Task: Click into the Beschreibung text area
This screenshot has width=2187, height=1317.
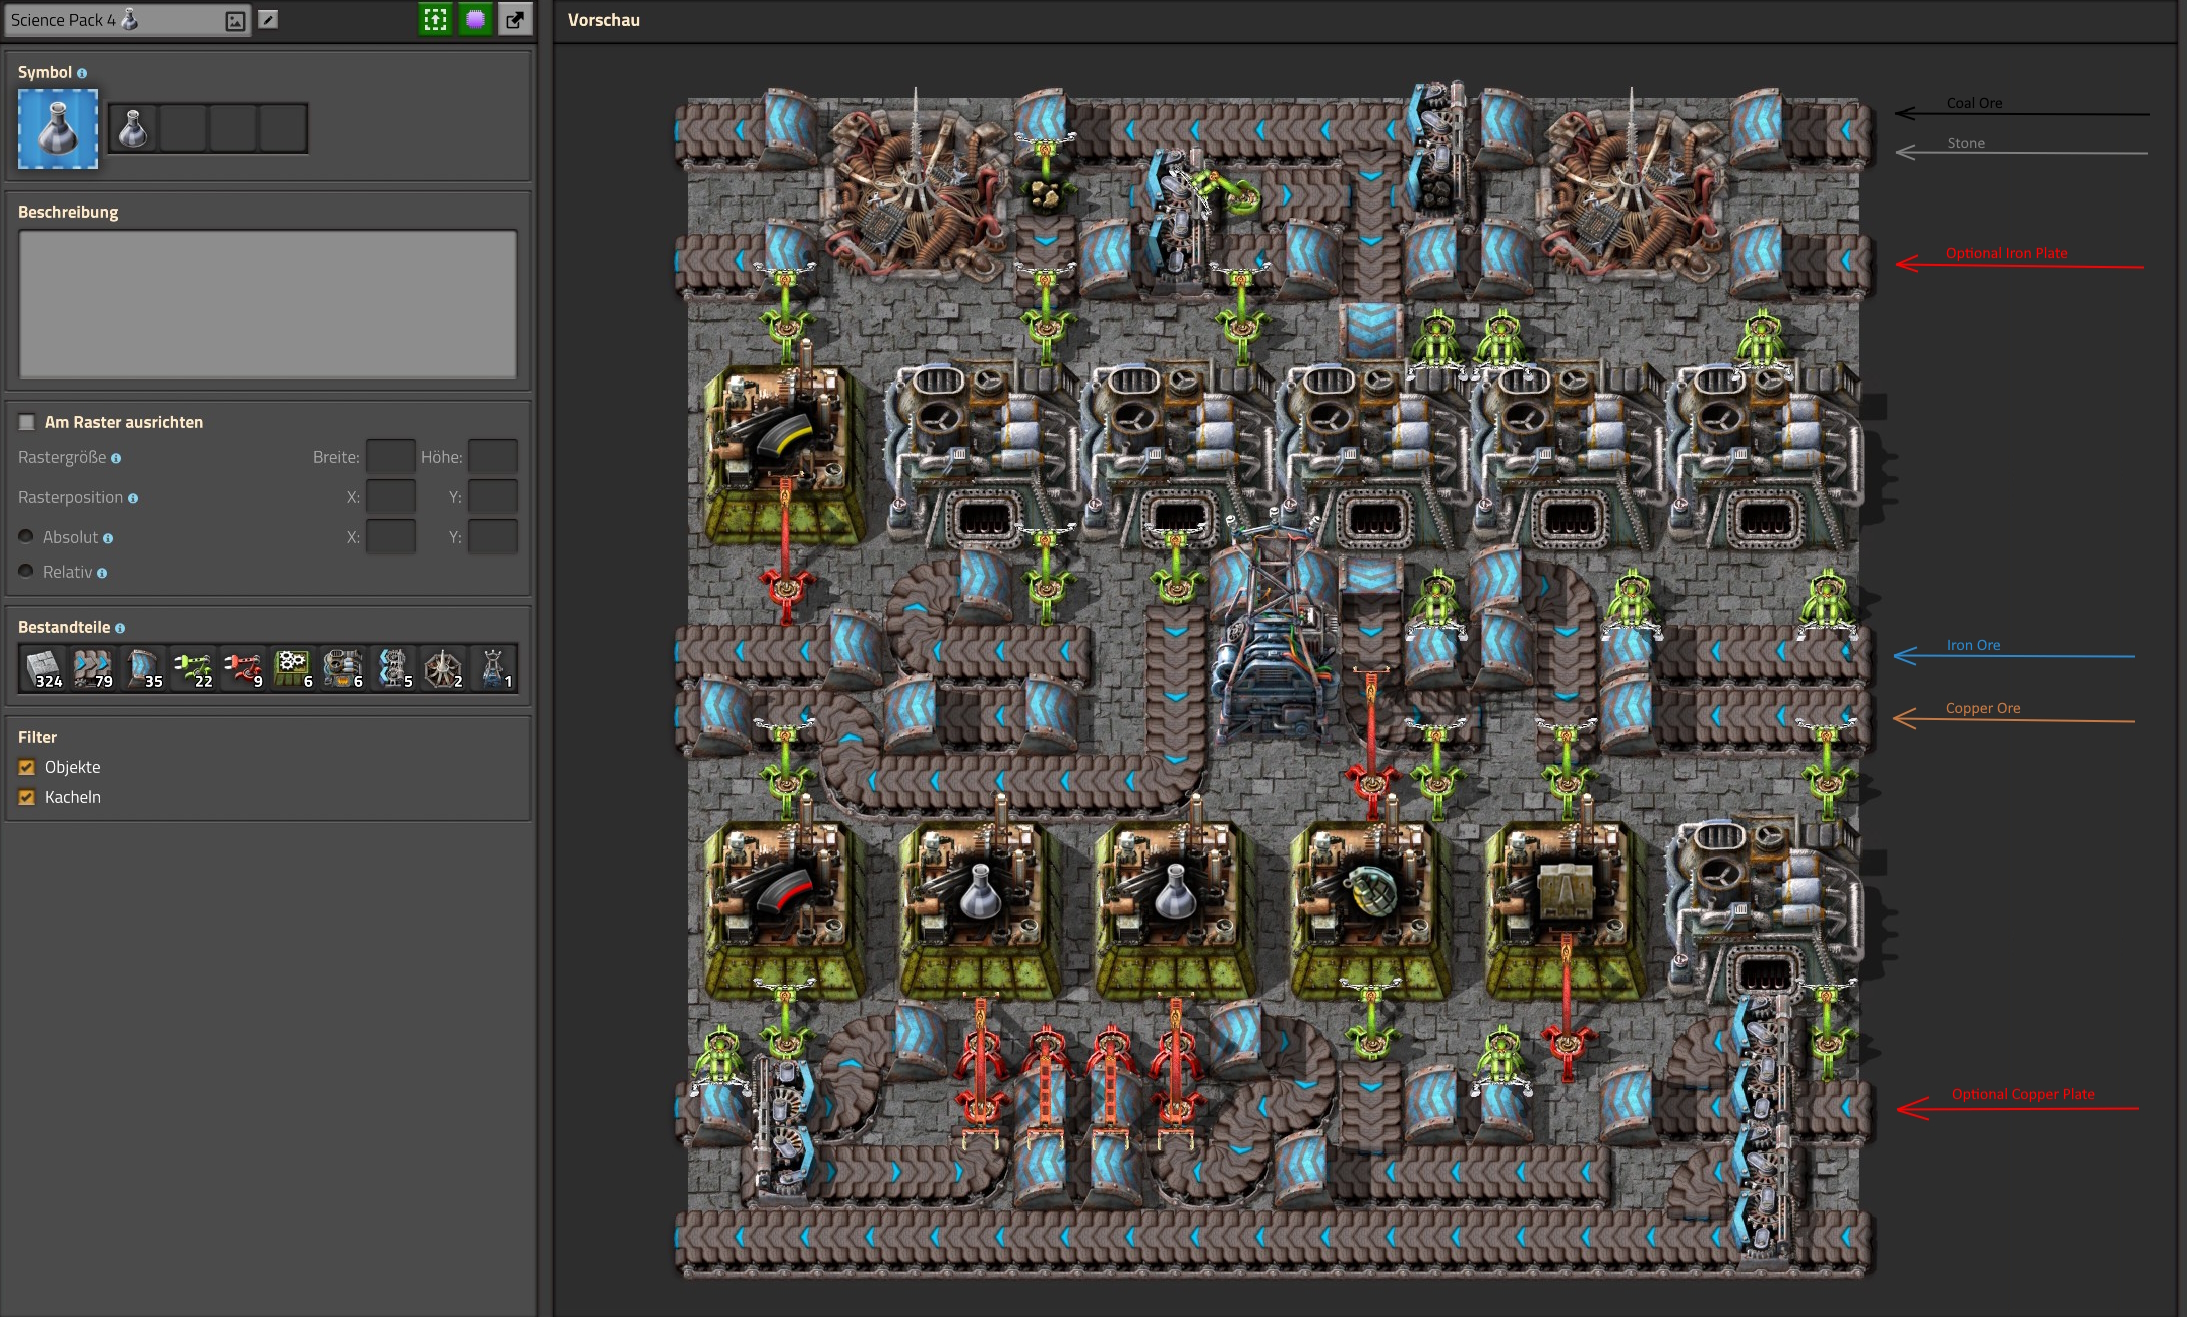Action: click(x=268, y=303)
